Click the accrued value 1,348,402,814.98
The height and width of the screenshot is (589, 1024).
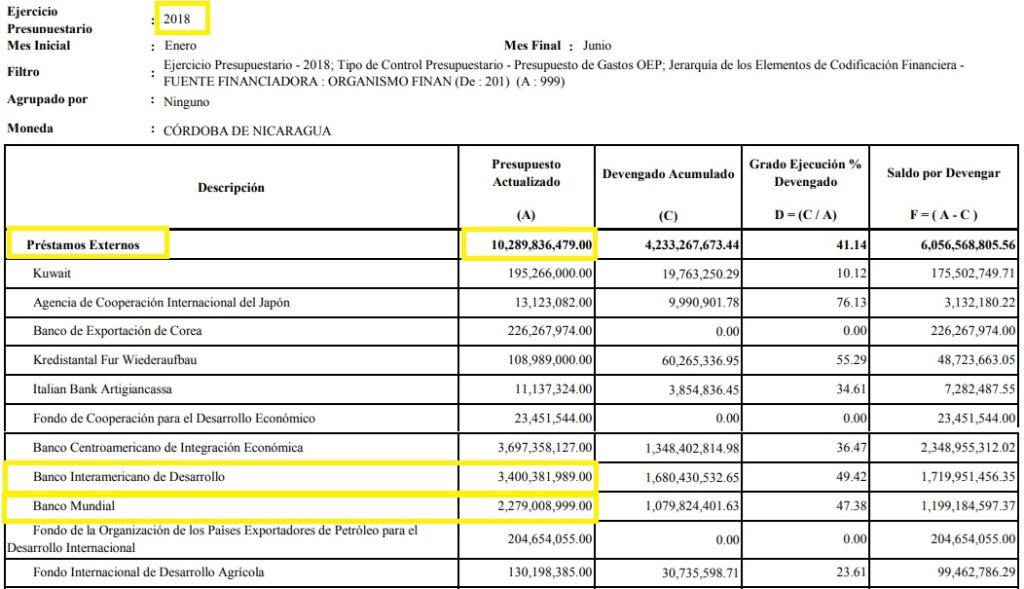pos(692,448)
